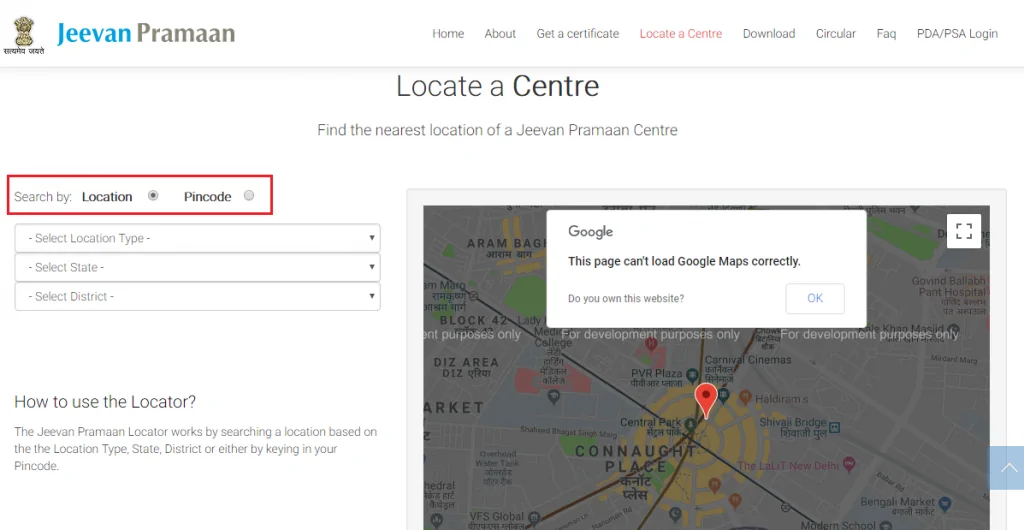Click the Haldiram's map marker

[x=744, y=397]
